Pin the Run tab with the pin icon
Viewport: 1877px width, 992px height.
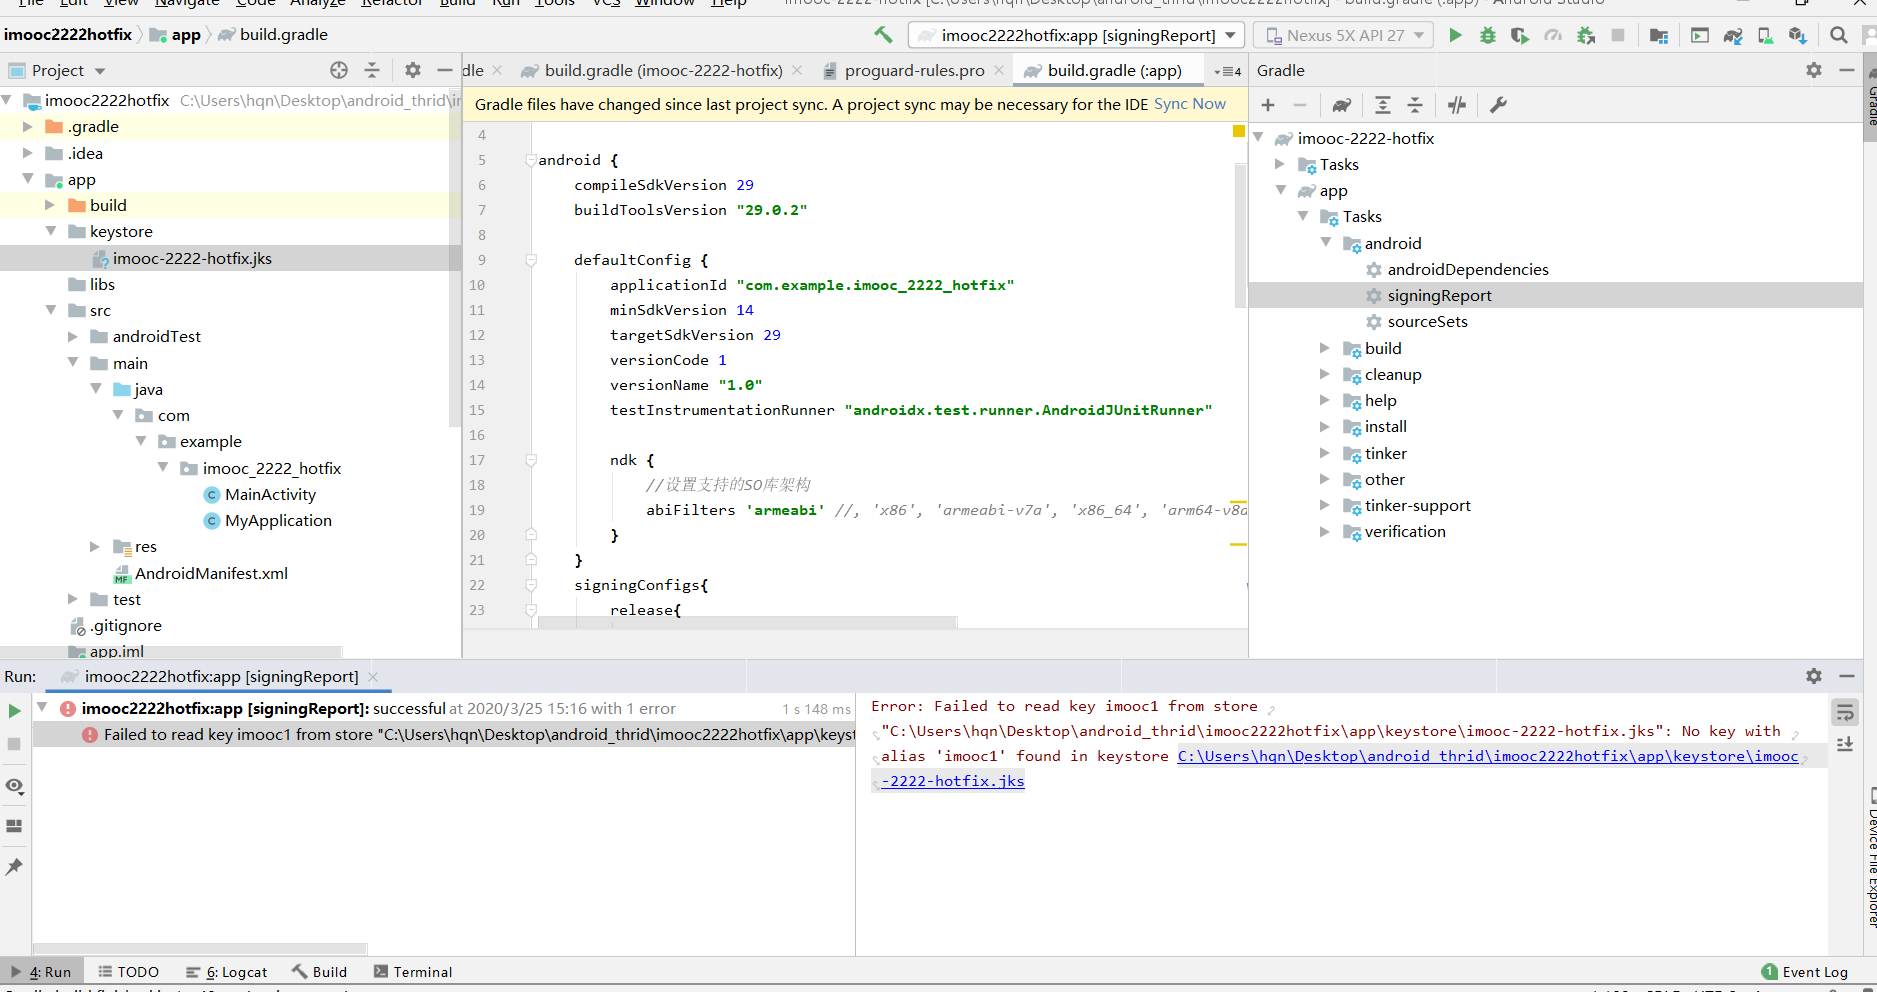[x=14, y=866]
